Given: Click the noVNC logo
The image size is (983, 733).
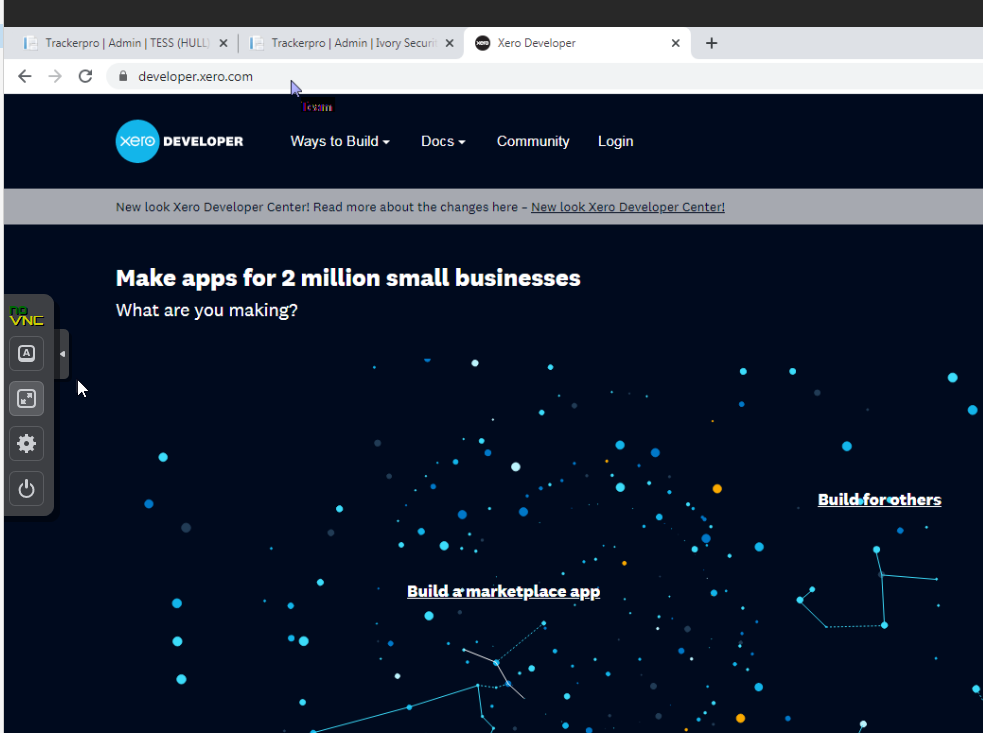Looking at the screenshot, I should click(26, 316).
